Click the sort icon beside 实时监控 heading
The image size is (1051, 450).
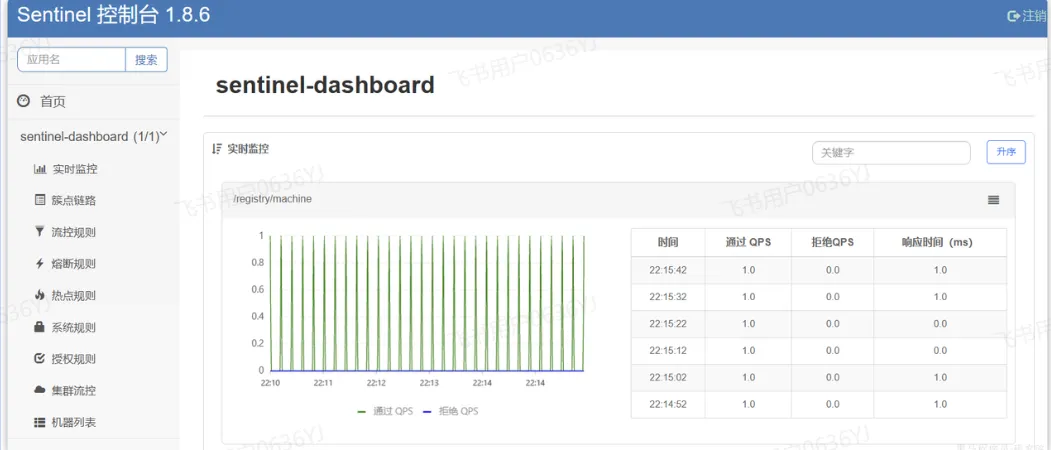click(x=217, y=149)
